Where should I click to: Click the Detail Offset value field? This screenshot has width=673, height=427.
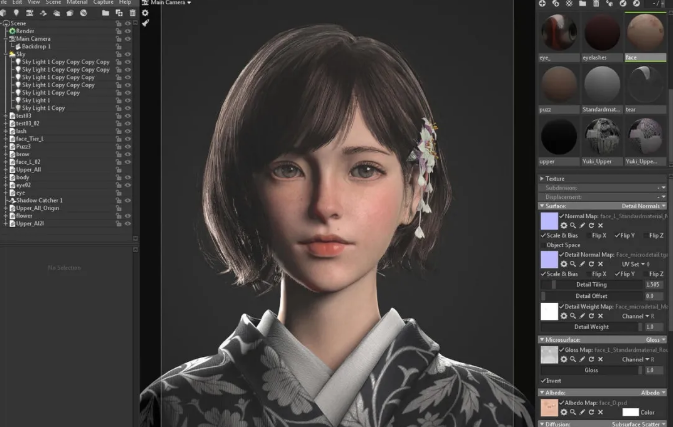pos(655,296)
